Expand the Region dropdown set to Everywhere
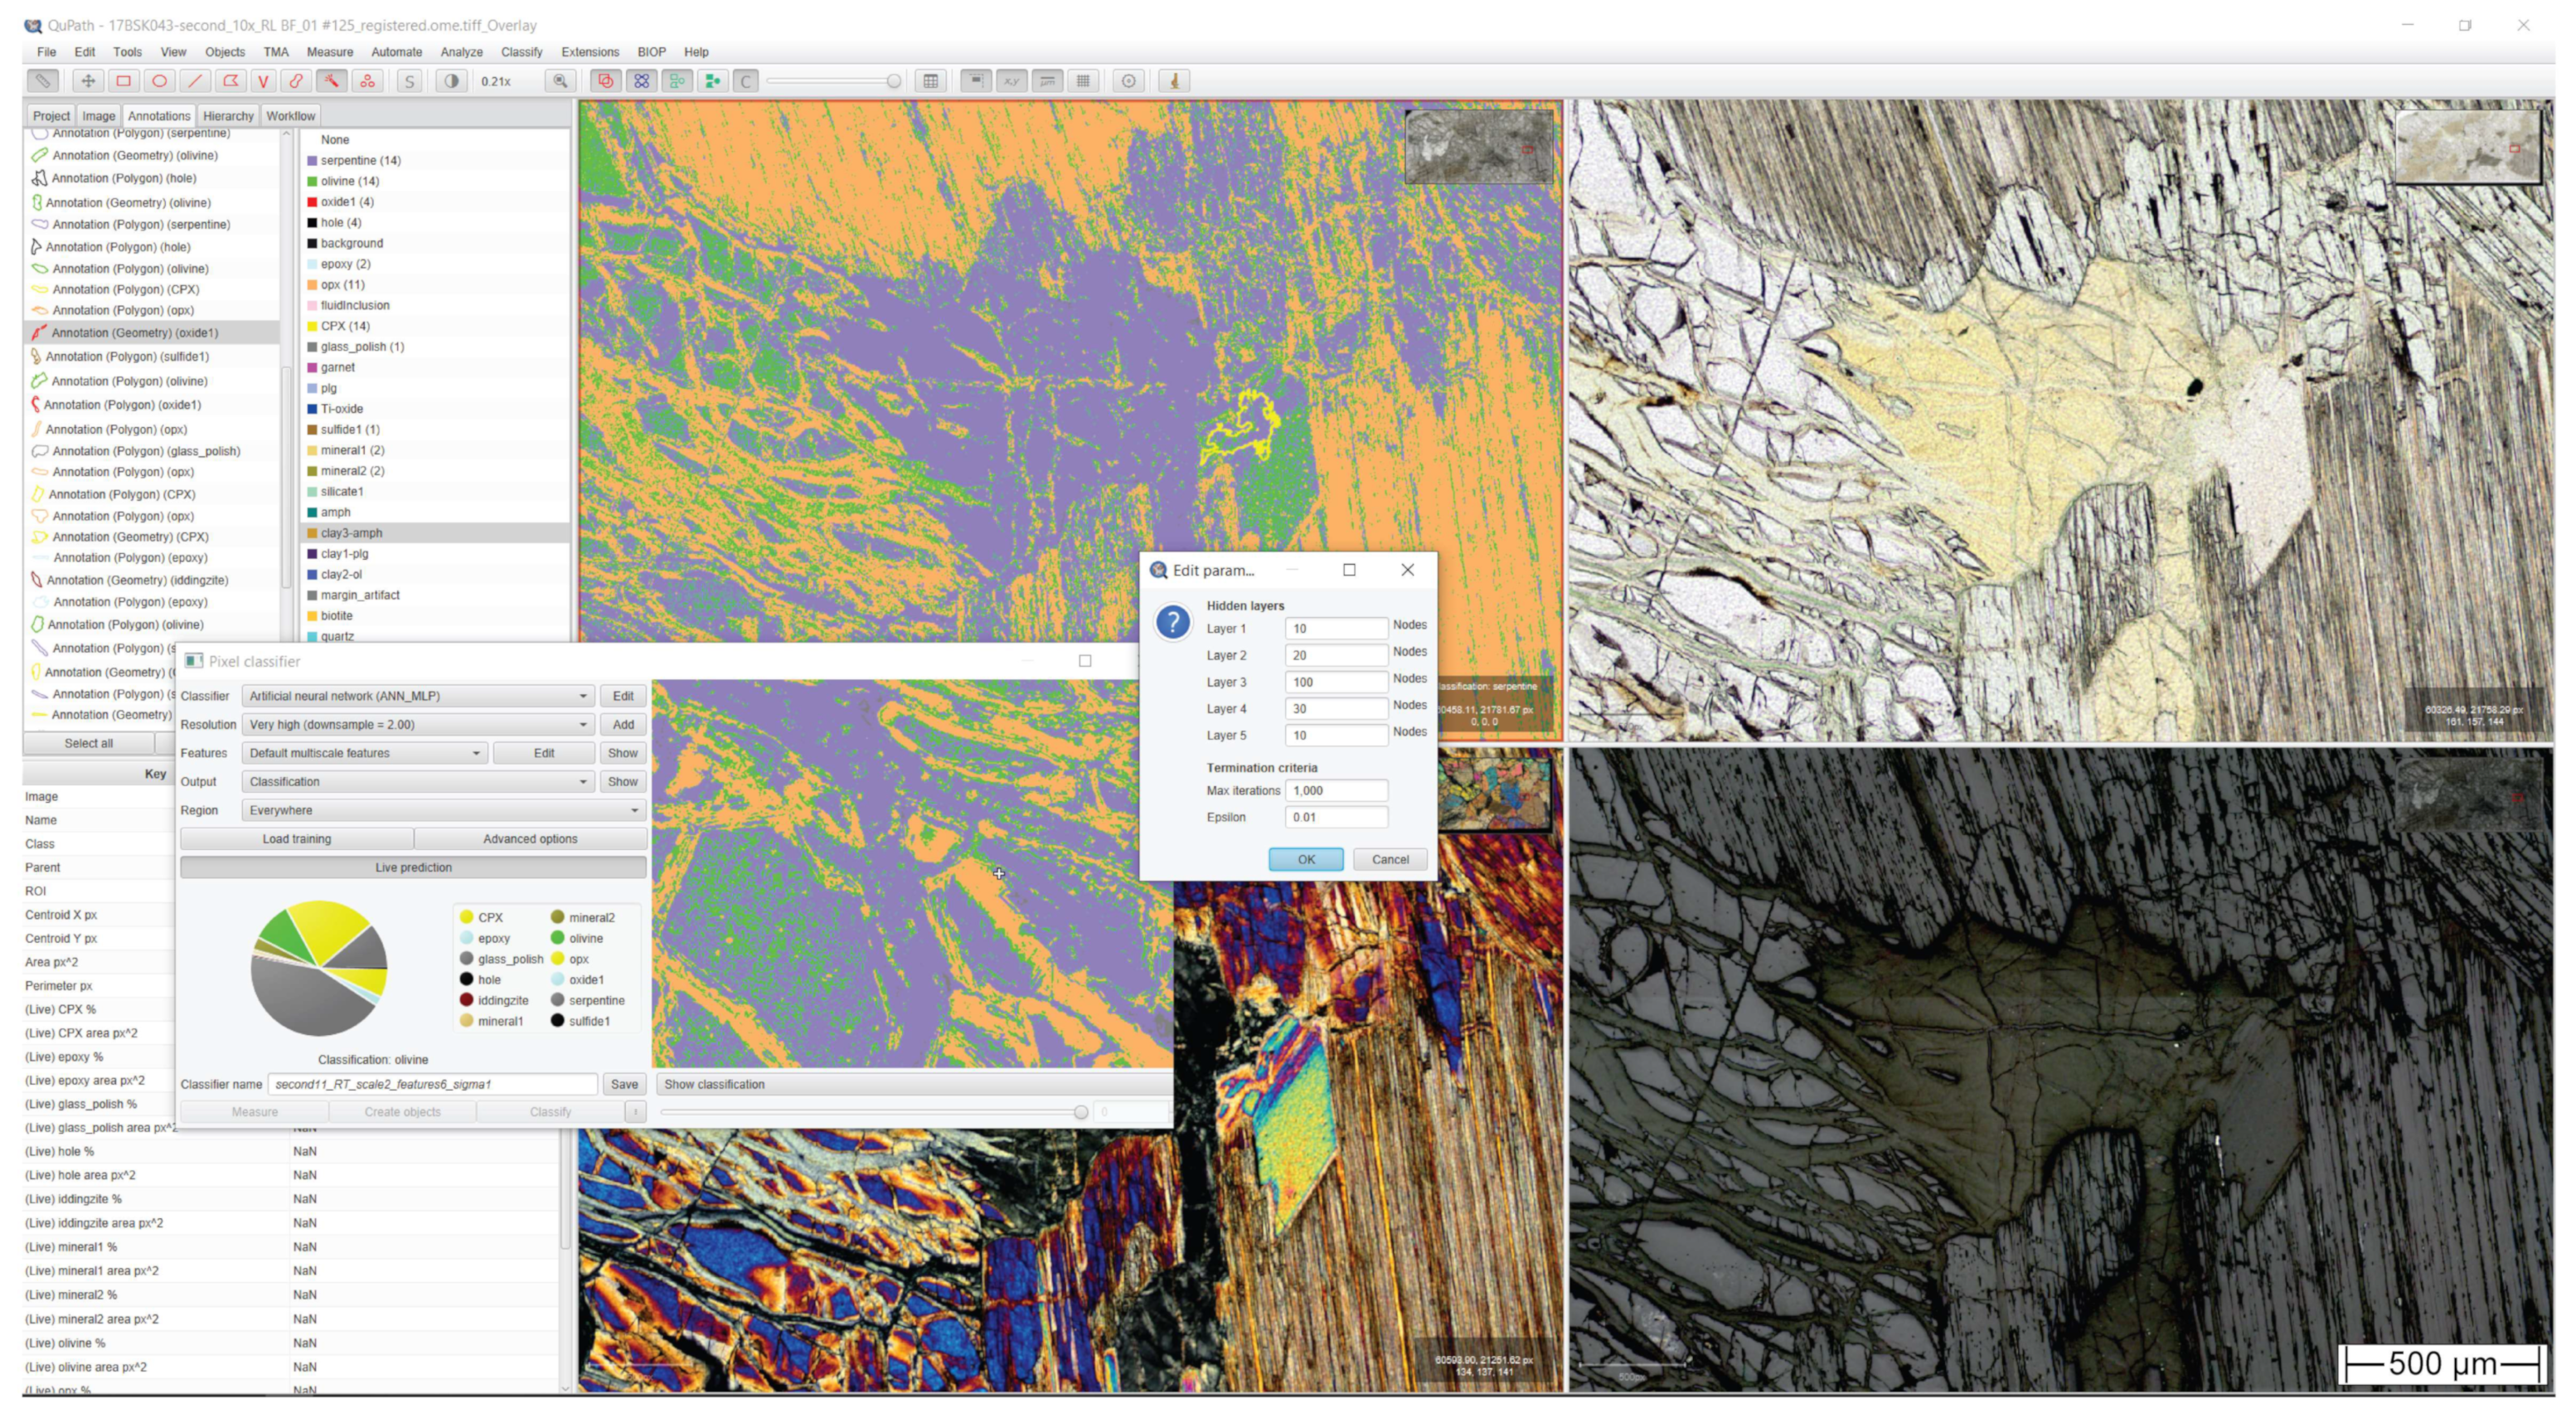The height and width of the screenshot is (1404, 2576). click(443, 810)
